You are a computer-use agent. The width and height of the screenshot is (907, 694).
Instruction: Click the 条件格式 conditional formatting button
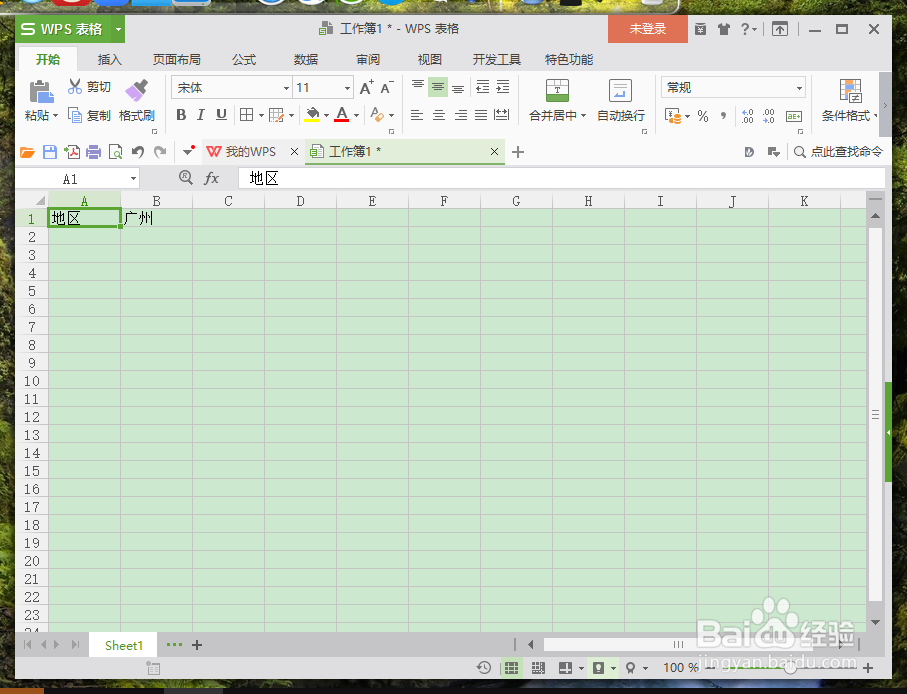click(849, 101)
